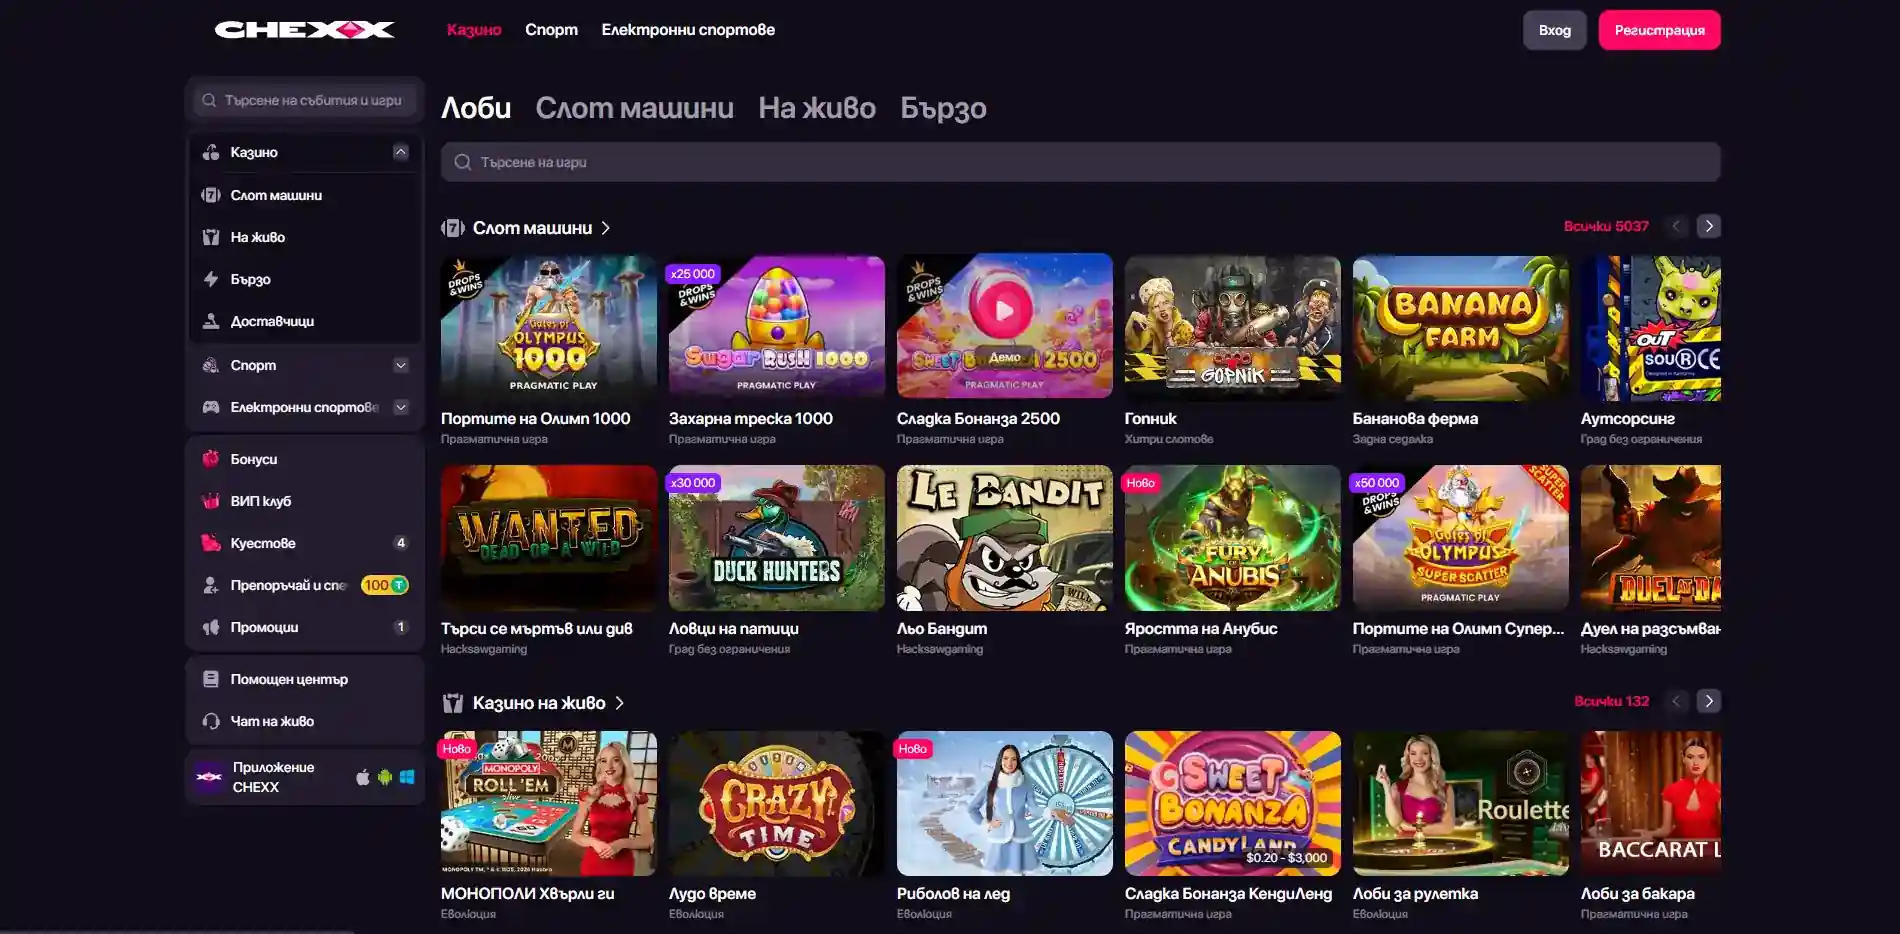This screenshot has width=1900, height=934.
Task: Expand the Спорт sidebar section
Action: point(401,365)
